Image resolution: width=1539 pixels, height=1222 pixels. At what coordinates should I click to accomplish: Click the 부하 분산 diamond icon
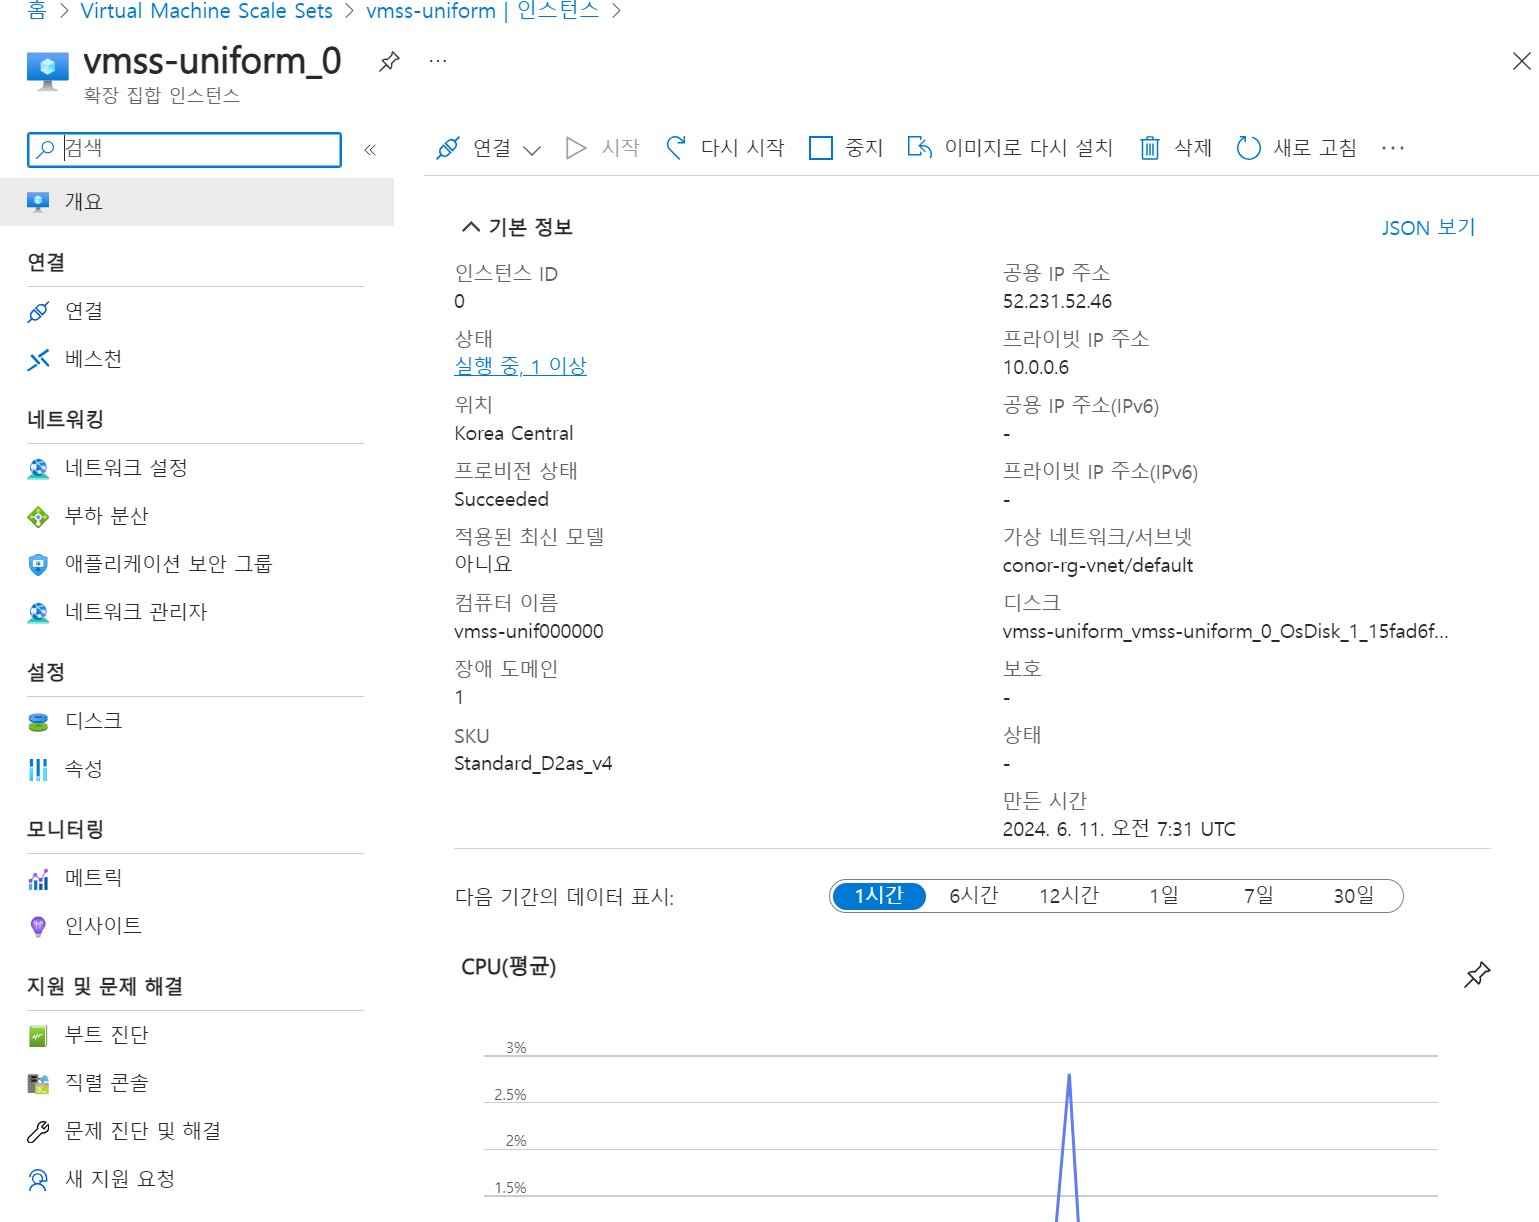point(38,516)
